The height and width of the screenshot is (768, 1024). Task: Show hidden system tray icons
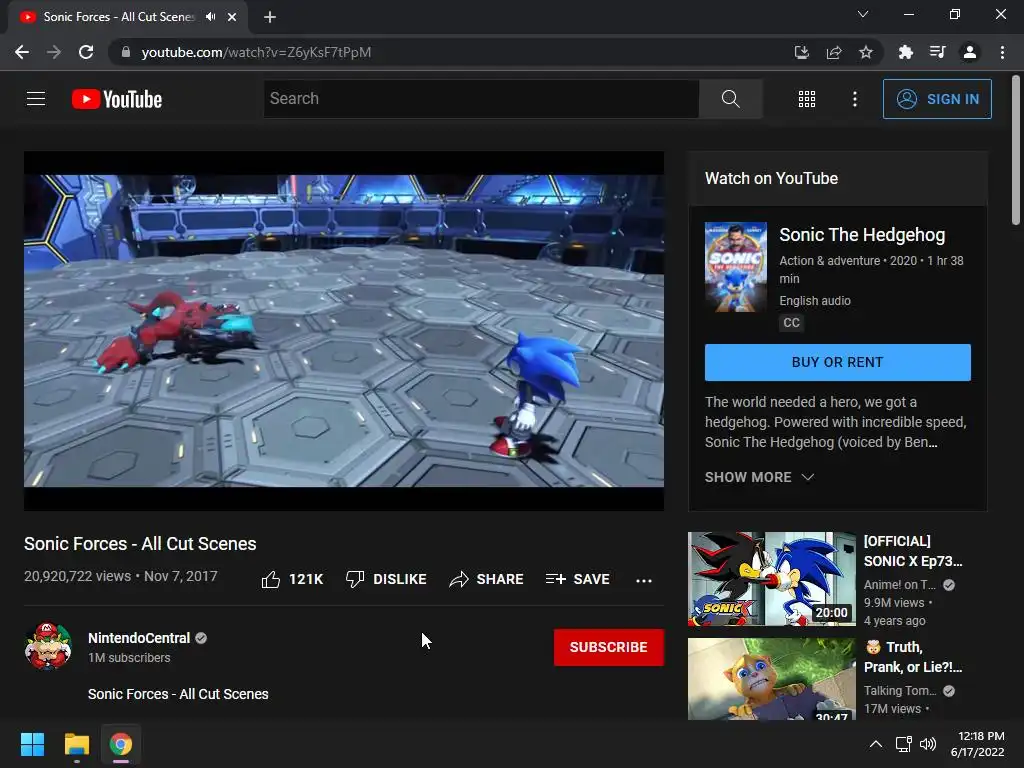876,744
